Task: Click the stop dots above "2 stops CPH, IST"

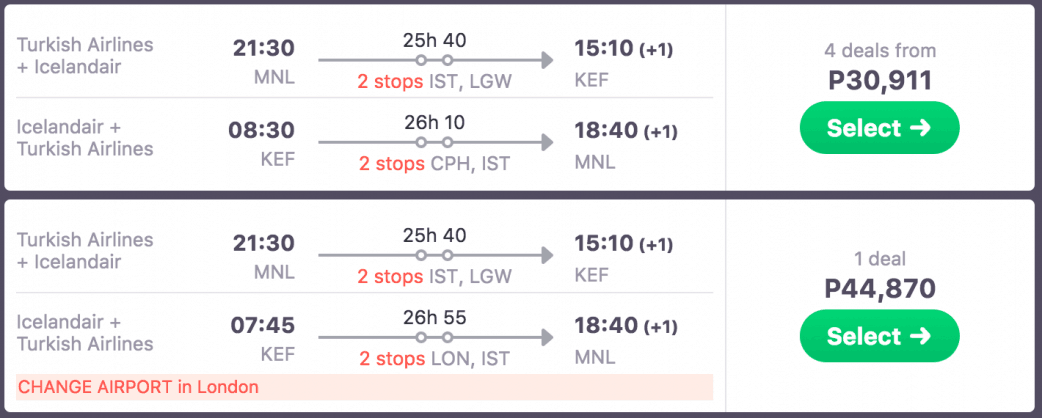Action: pyautogui.click(x=434, y=142)
